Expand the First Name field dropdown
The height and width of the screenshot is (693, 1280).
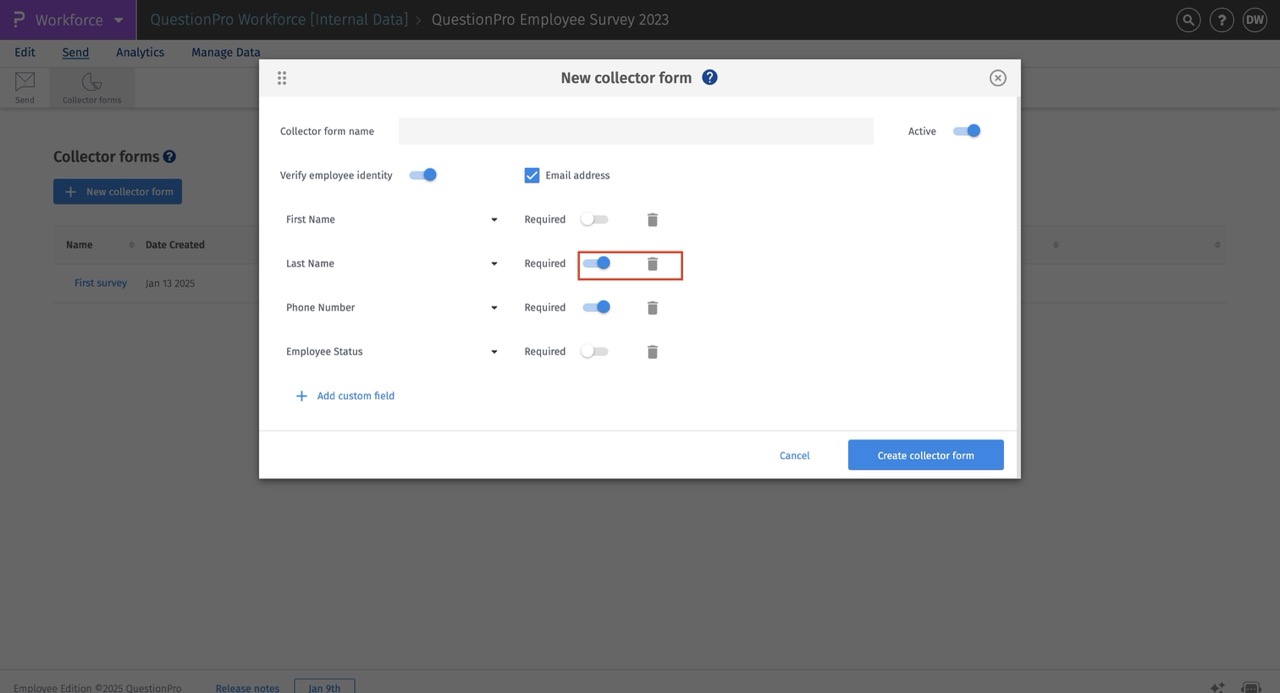pos(493,219)
